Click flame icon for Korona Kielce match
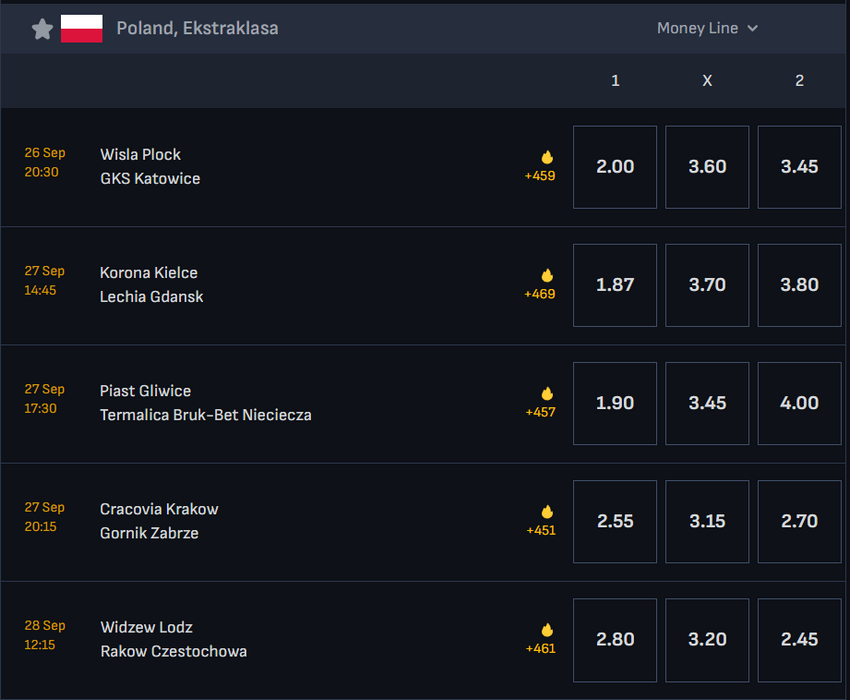The height and width of the screenshot is (700, 850). click(x=547, y=275)
